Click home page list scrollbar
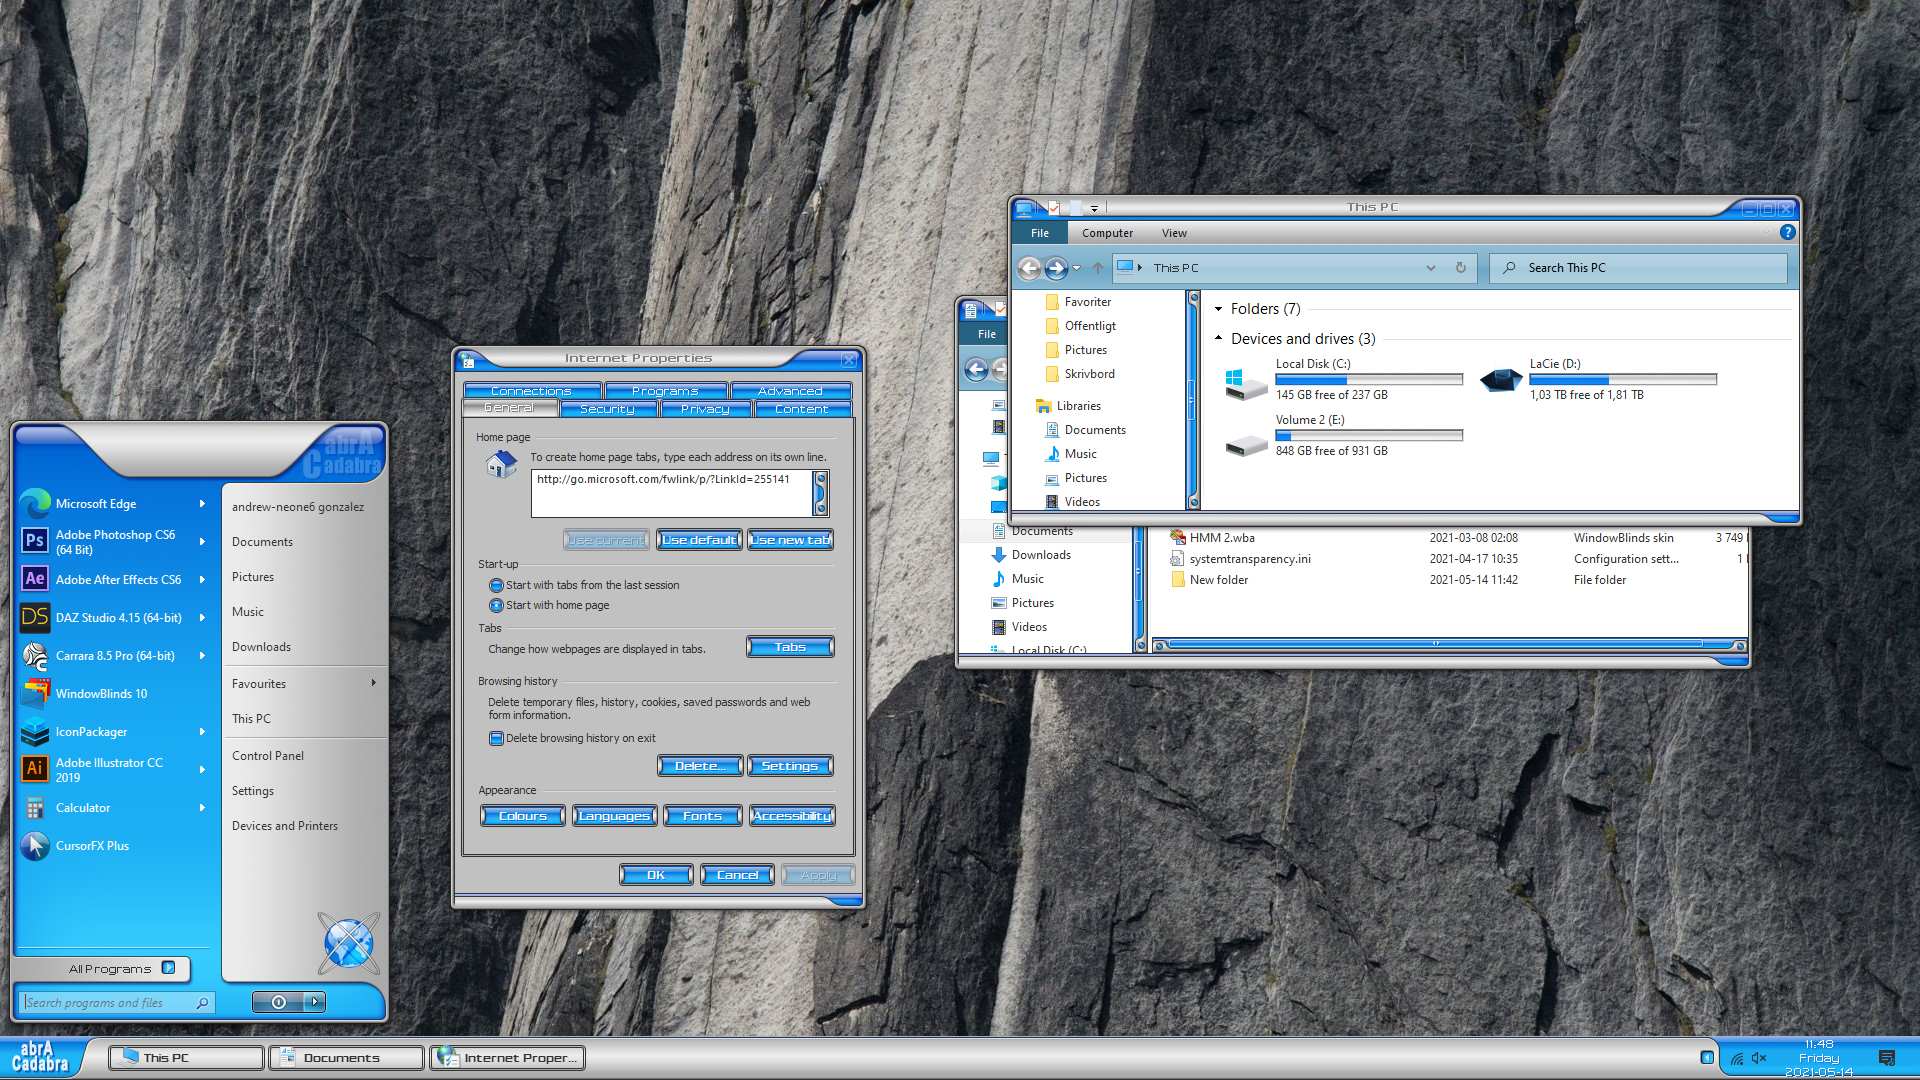Viewport: 1920px width, 1080px height. coord(821,494)
